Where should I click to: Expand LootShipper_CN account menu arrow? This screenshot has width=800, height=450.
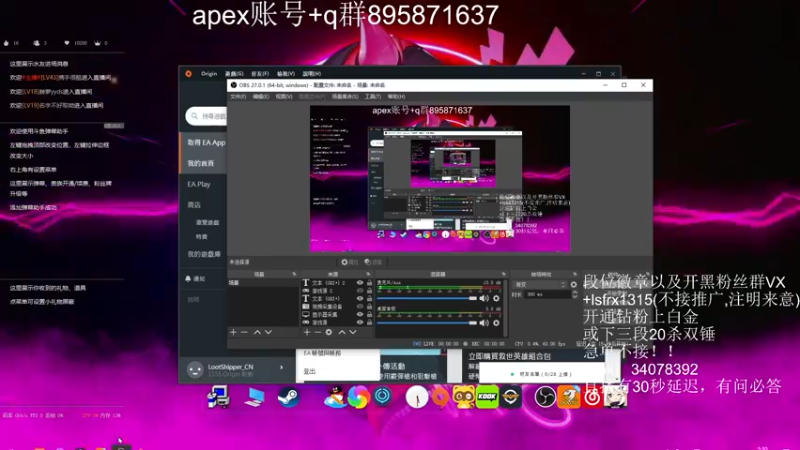pyautogui.click(x=282, y=367)
